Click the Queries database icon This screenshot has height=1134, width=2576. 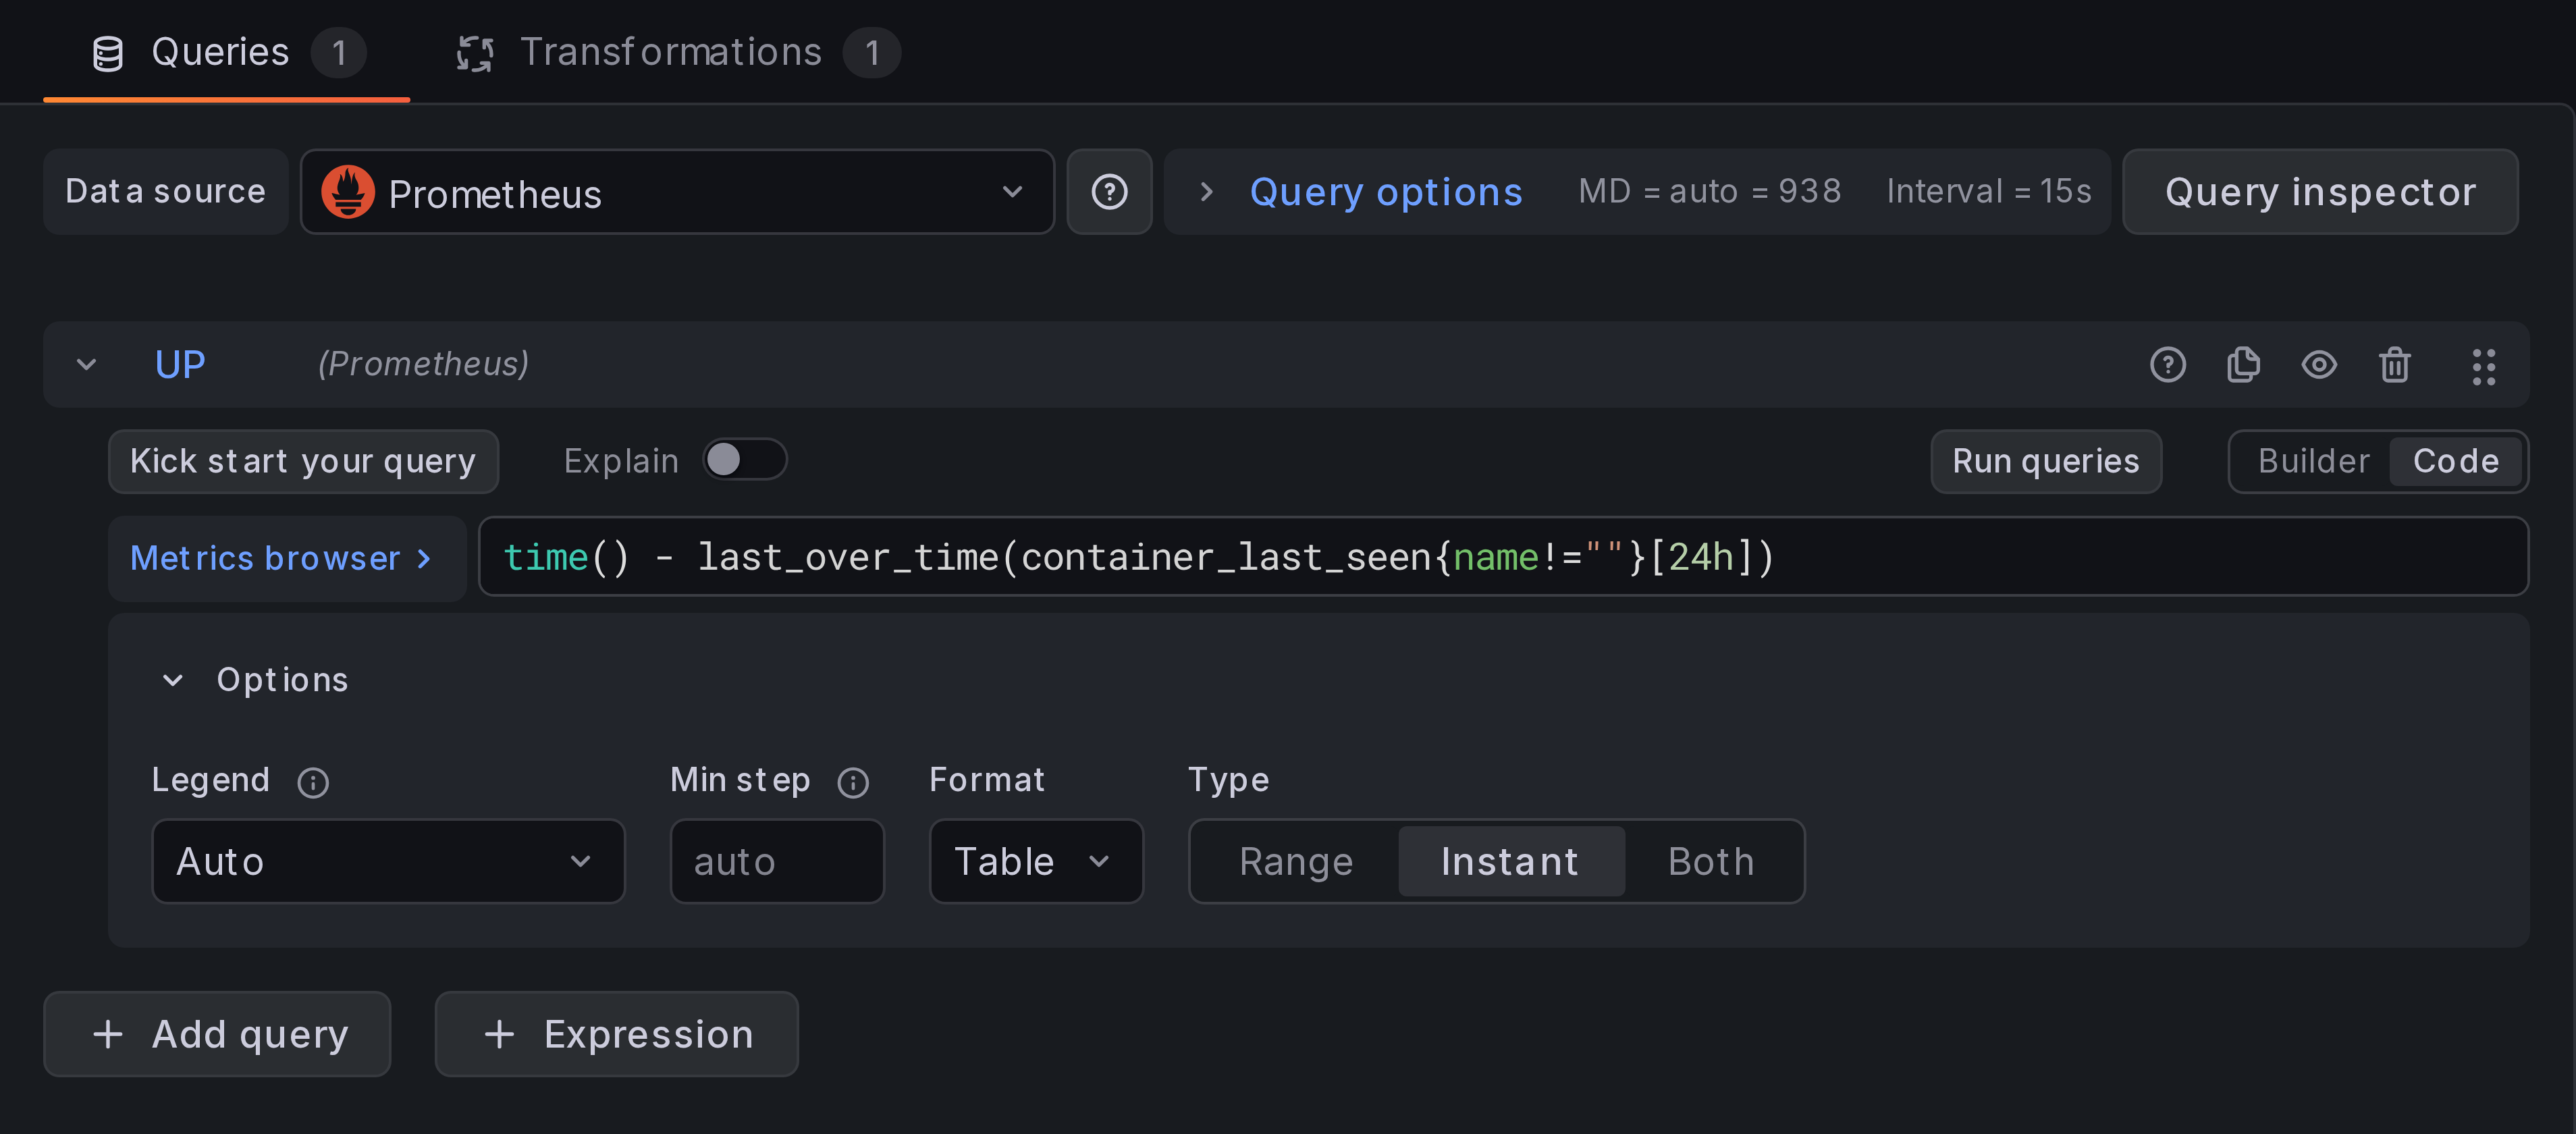[108, 53]
